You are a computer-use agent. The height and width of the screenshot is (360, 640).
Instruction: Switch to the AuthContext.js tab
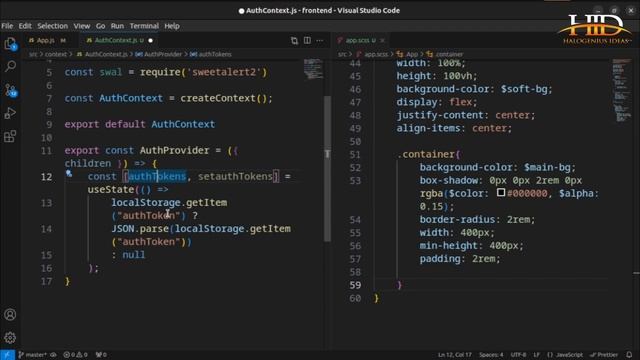pyautogui.click(x=116, y=40)
